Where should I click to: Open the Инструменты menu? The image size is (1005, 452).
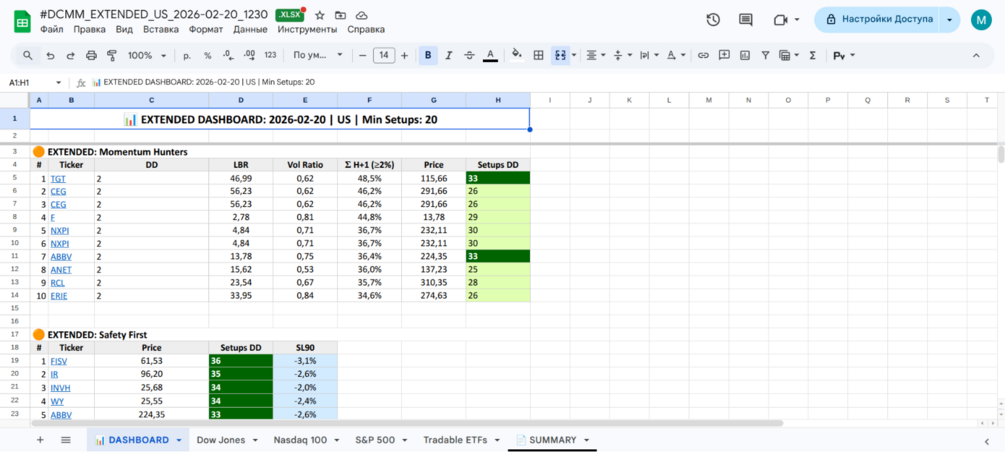click(307, 29)
